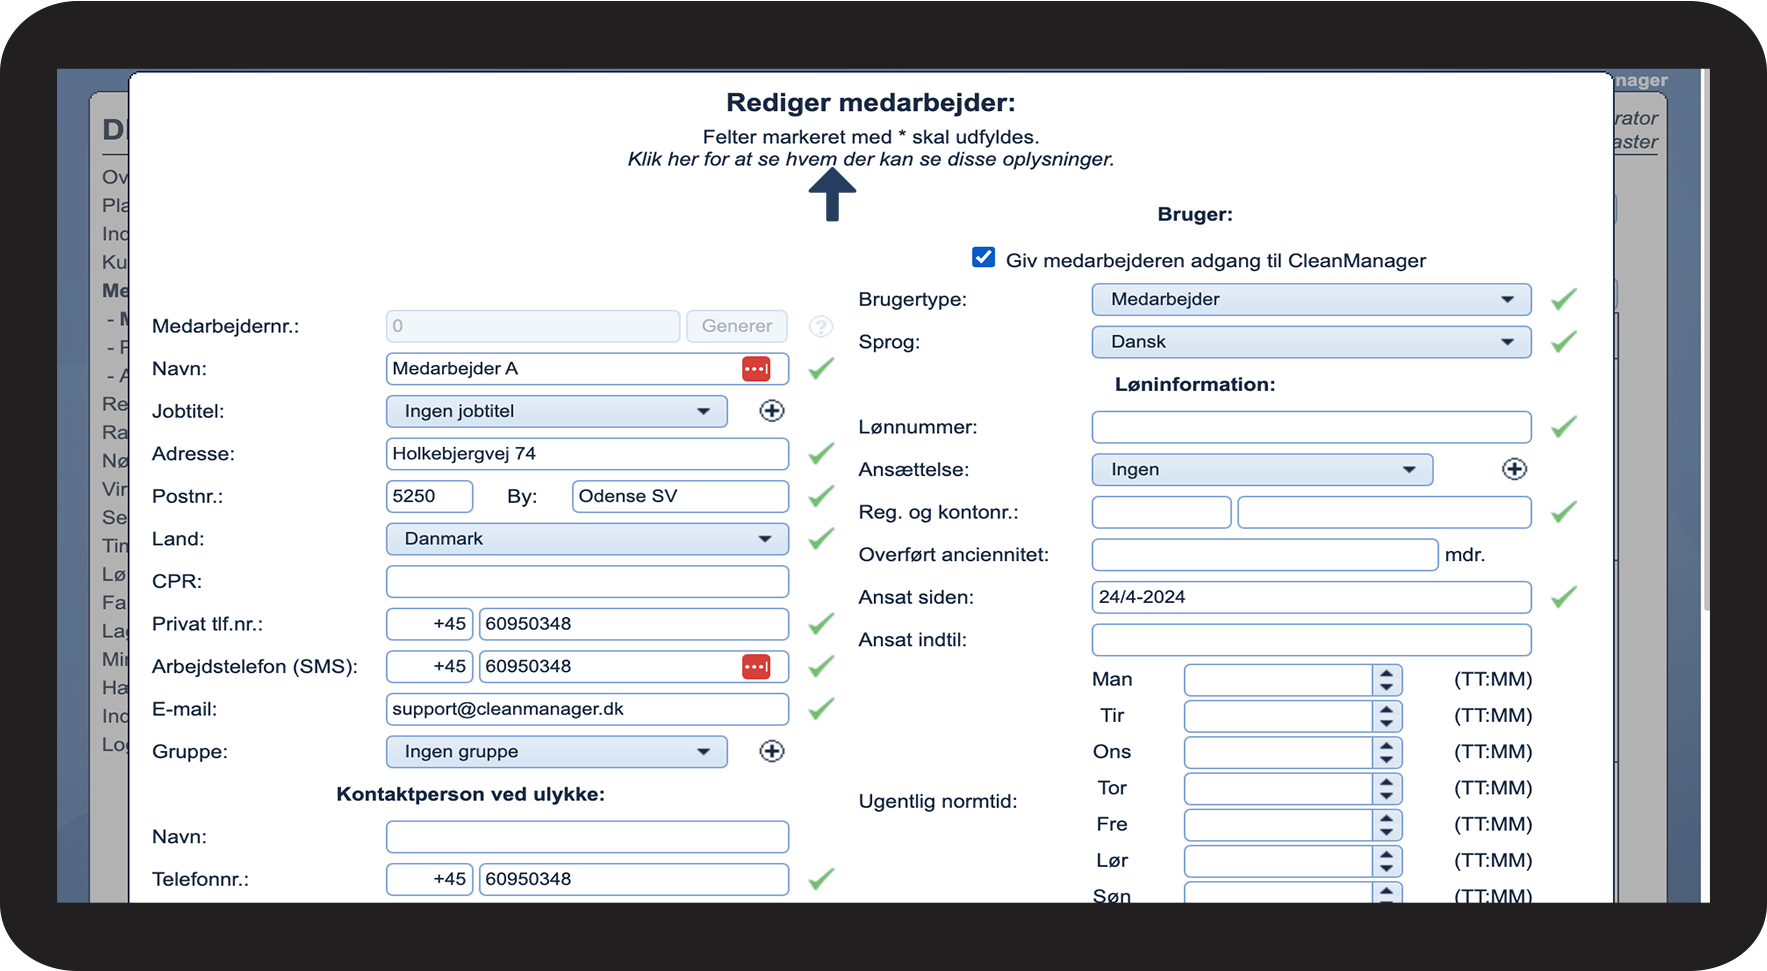This screenshot has height=971, width=1767.
Task: Click the help question mark beside Generer
Action: [x=821, y=326]
